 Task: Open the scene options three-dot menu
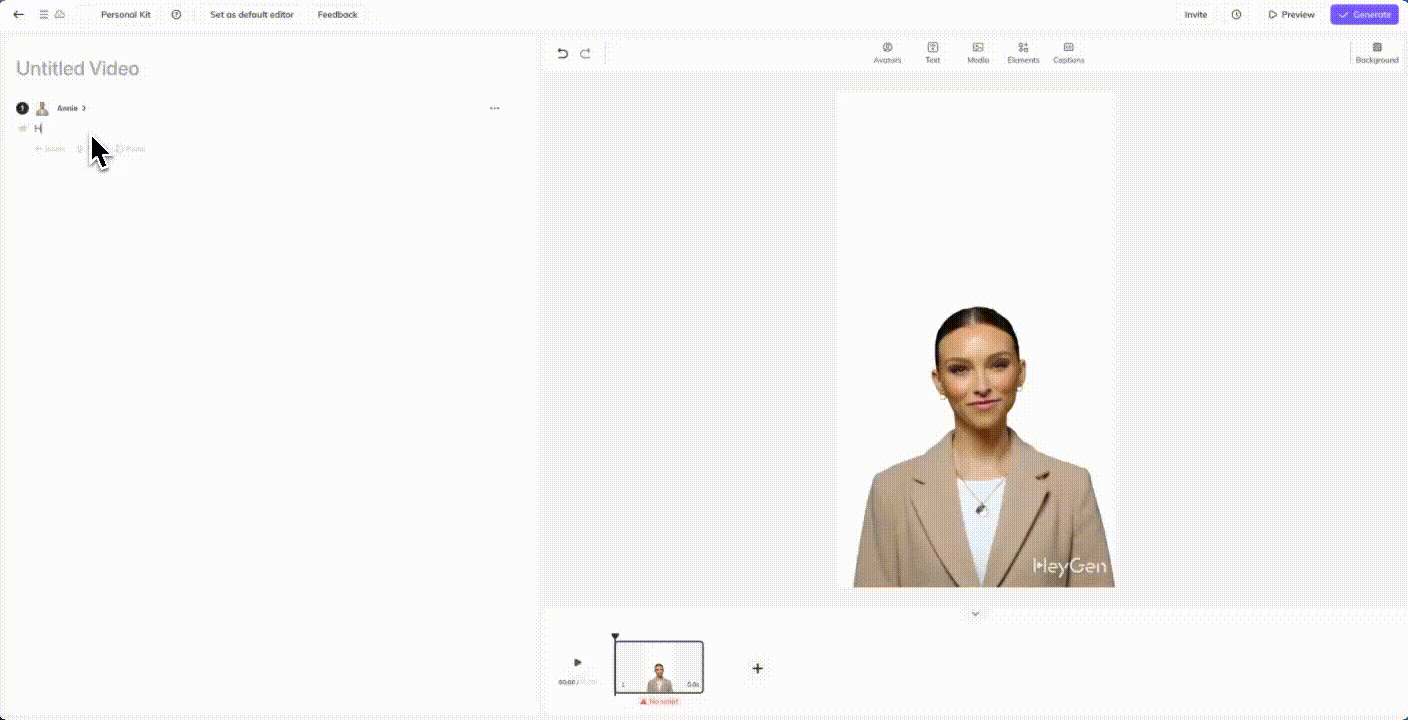(494, 108)
